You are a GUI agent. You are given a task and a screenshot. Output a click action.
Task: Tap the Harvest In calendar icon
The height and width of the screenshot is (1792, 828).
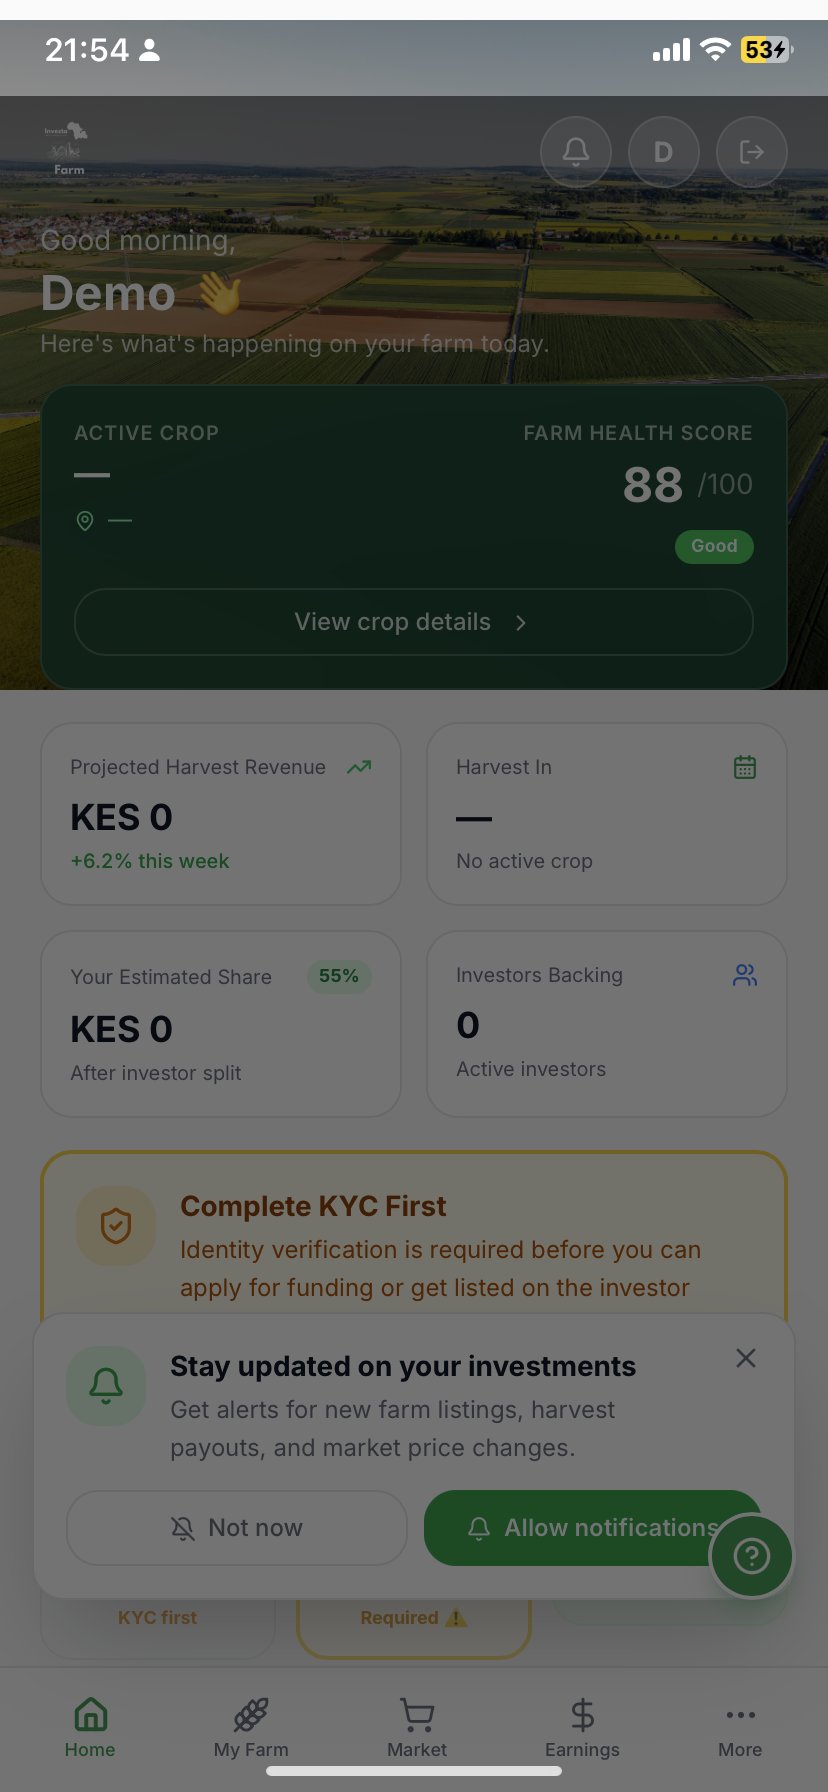pyautogui.click(x=745, y=767)
